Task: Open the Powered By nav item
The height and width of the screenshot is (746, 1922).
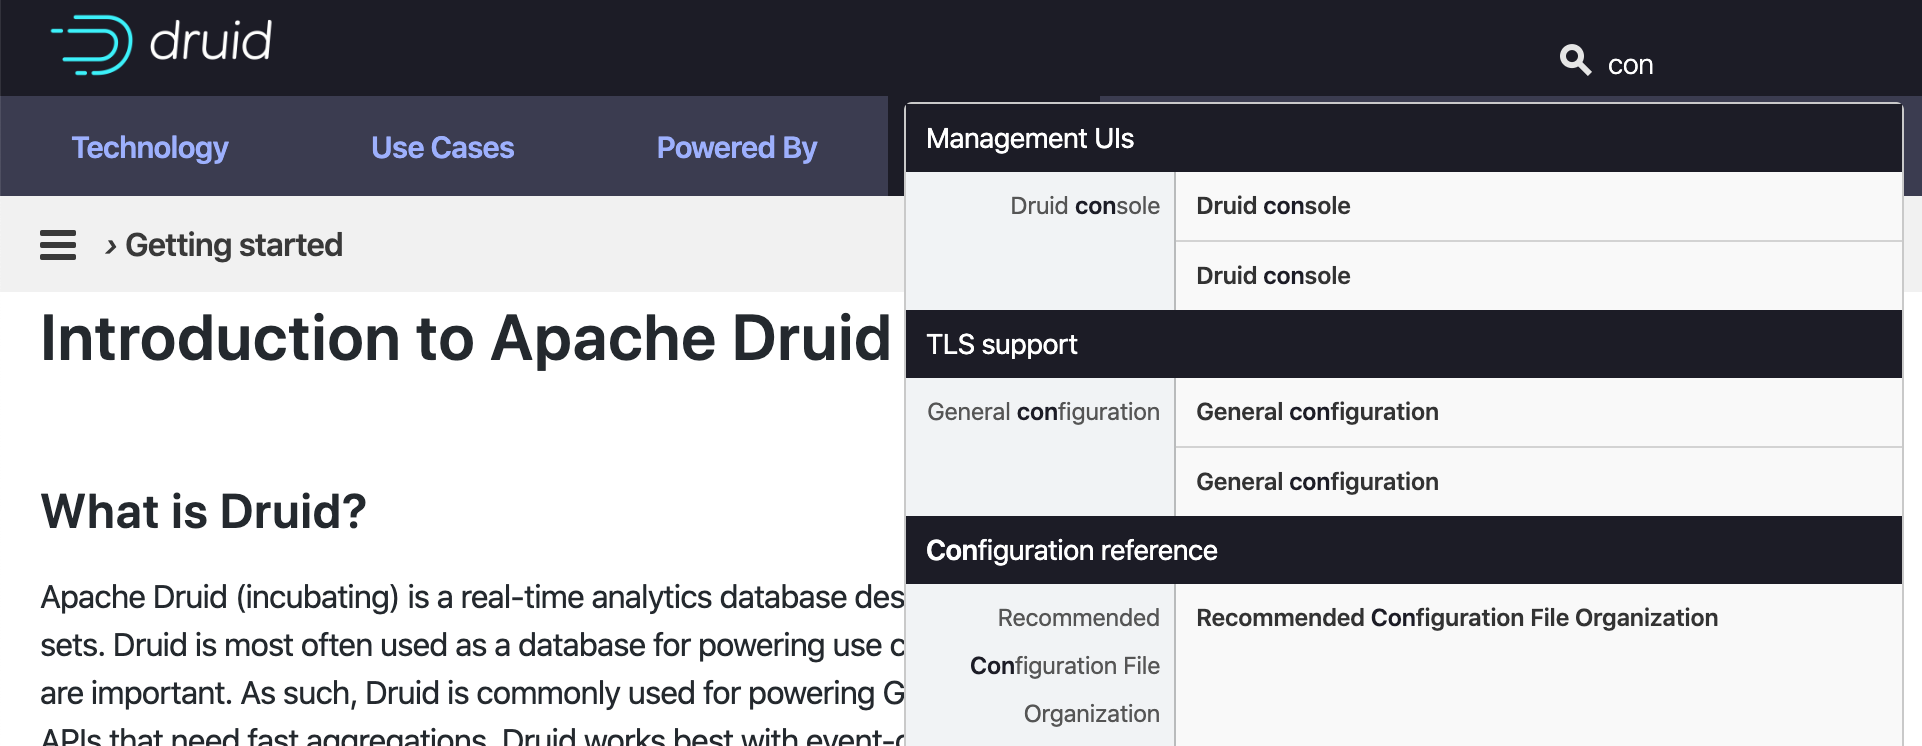Action: [x=737, y=148]
